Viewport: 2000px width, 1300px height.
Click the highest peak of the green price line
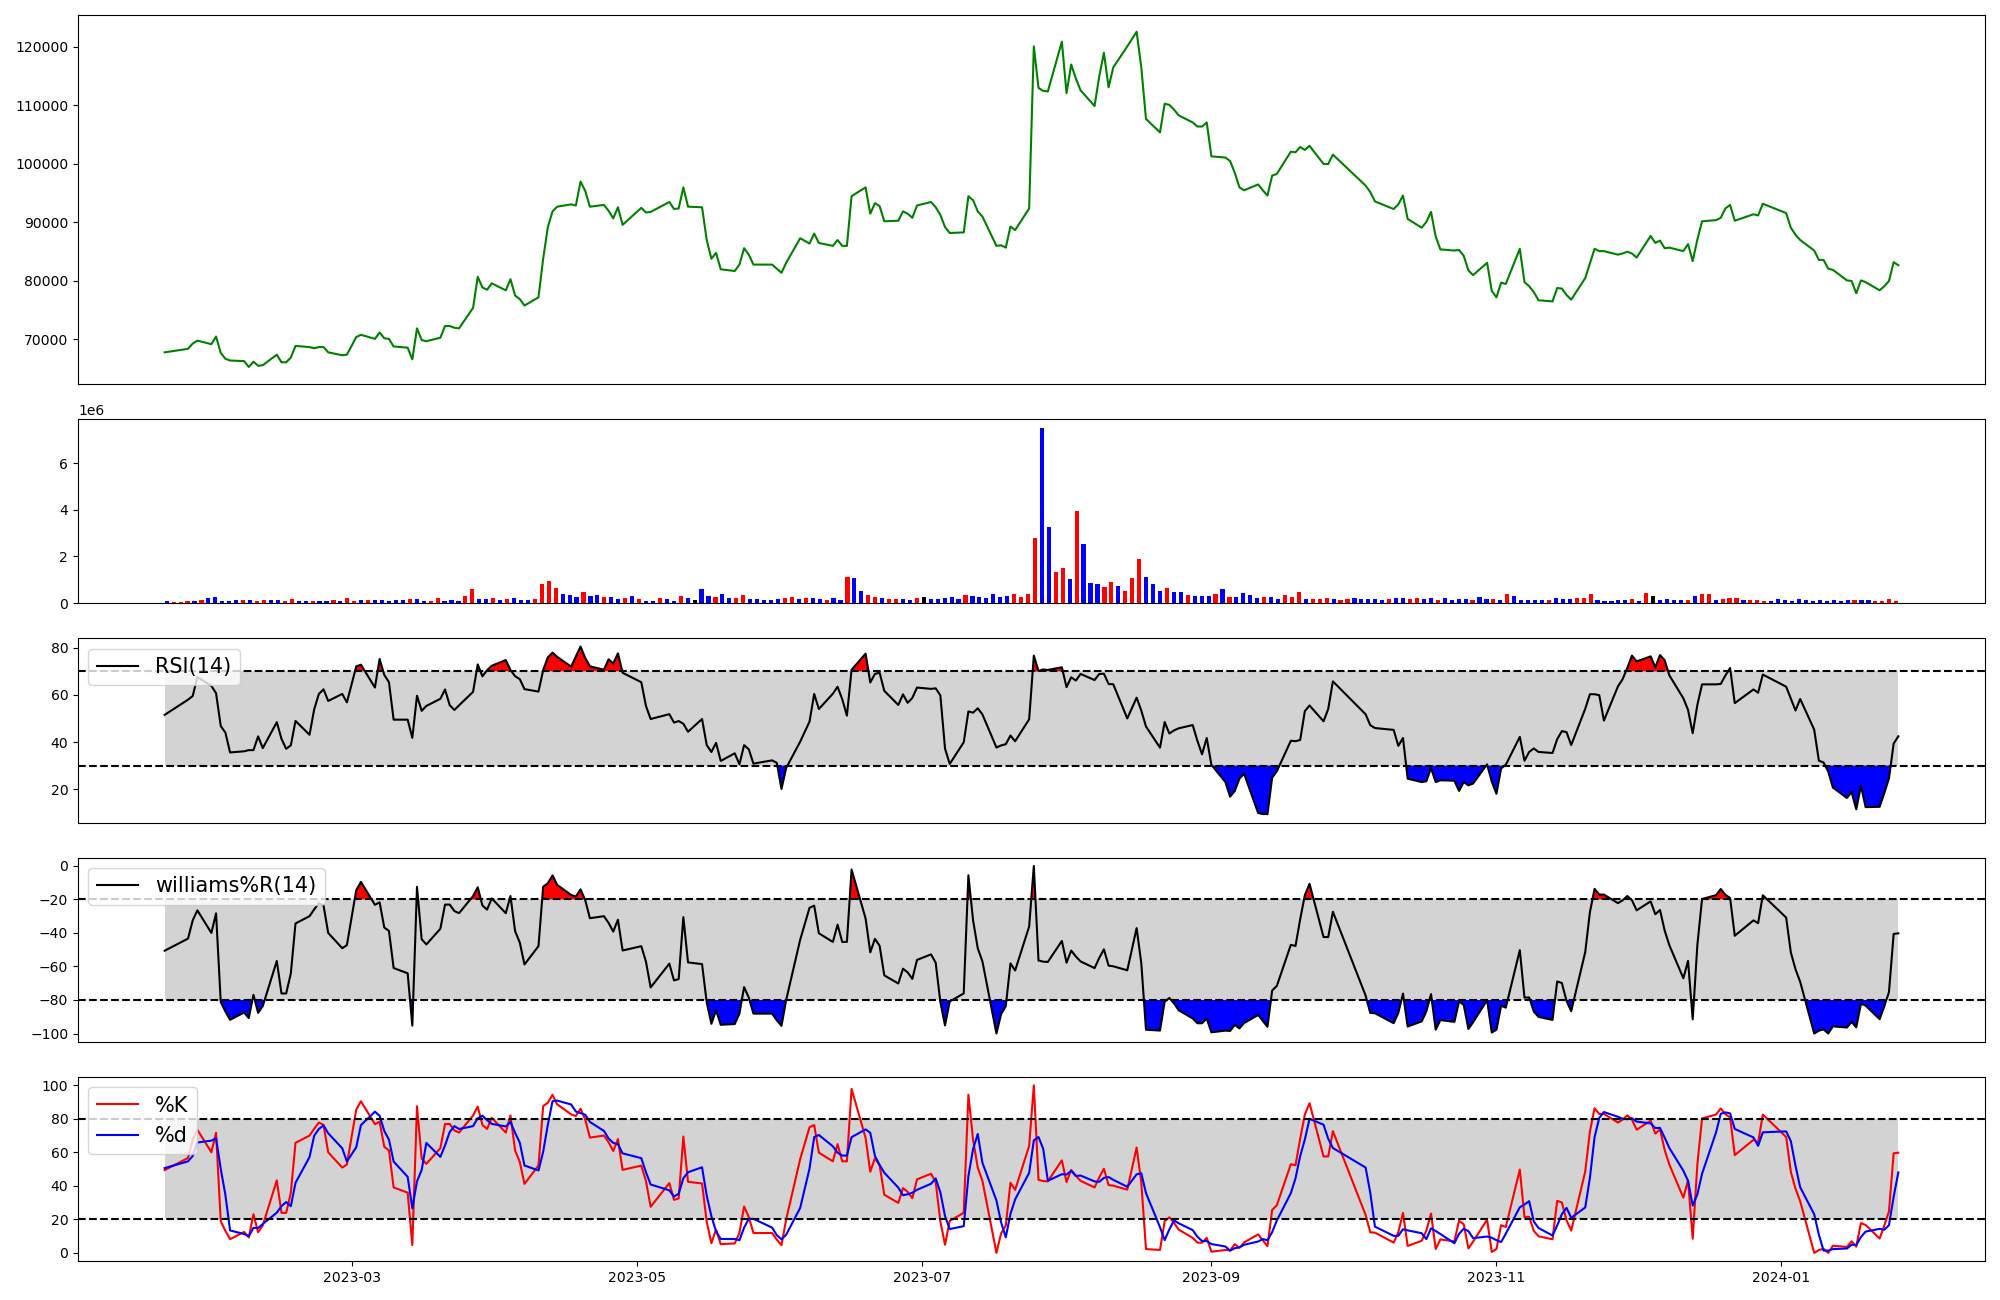click(1136, 33)
